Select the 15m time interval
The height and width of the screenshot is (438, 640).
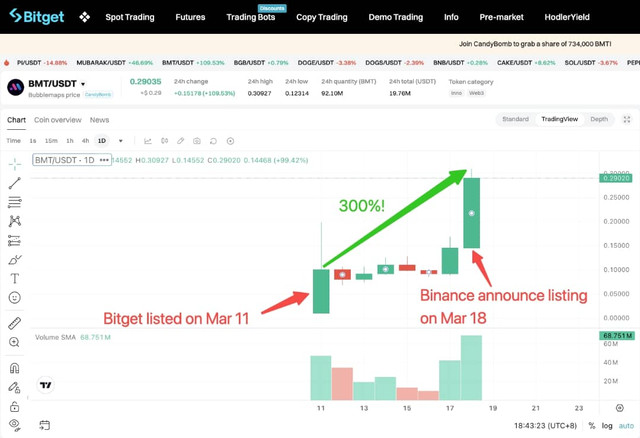point(51,141)
